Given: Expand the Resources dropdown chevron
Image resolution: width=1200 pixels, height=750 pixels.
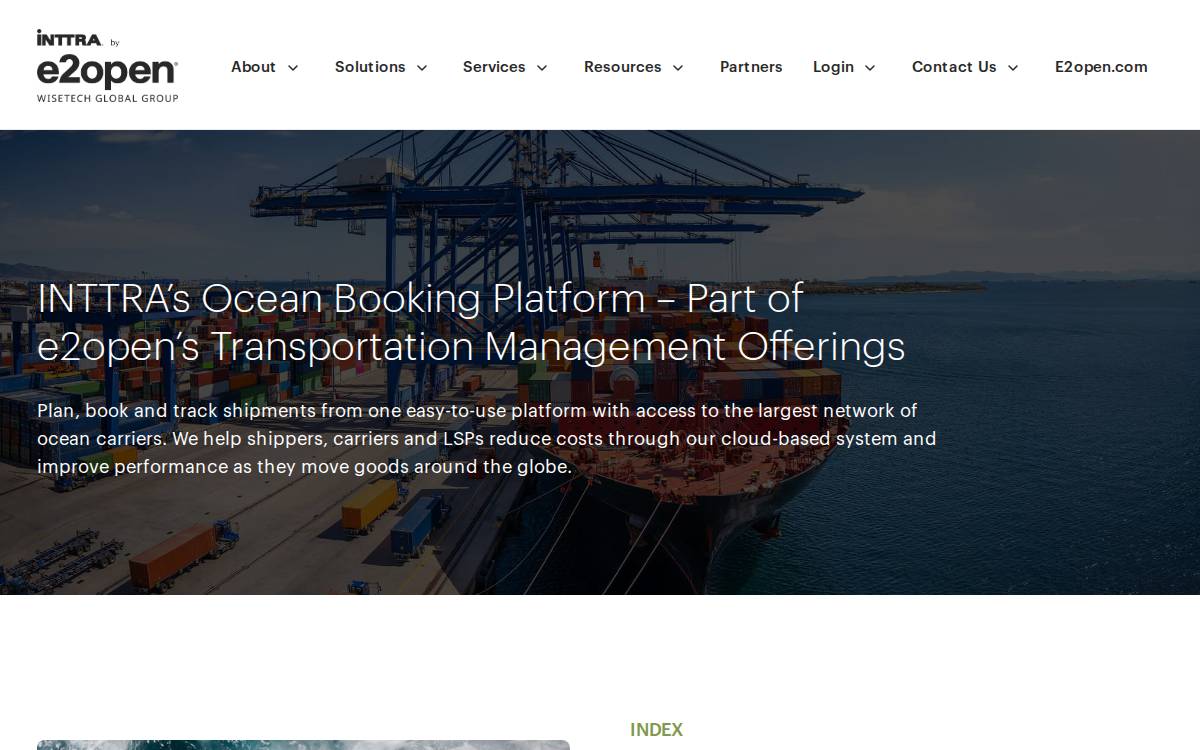Looking at the screenshot, I should point(678,68).
